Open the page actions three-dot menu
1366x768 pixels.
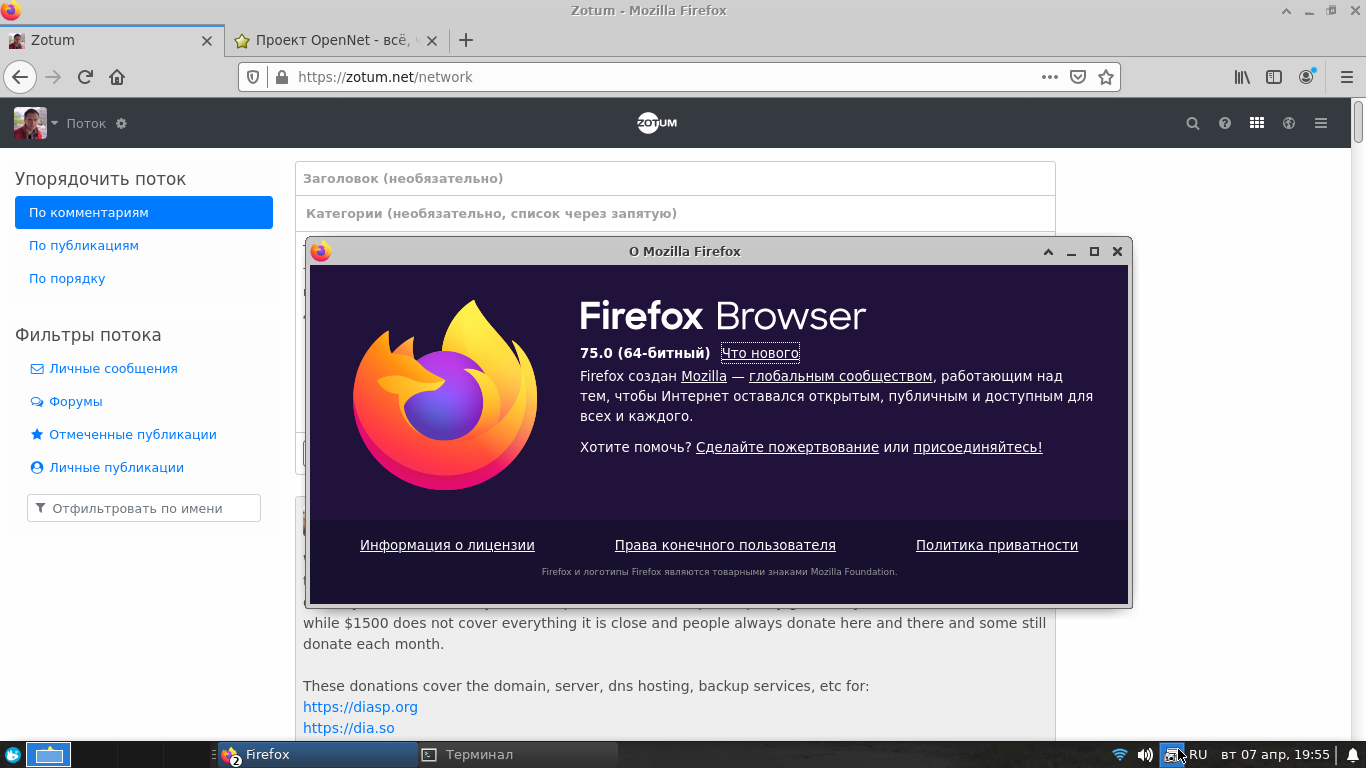coord(1049,77)
